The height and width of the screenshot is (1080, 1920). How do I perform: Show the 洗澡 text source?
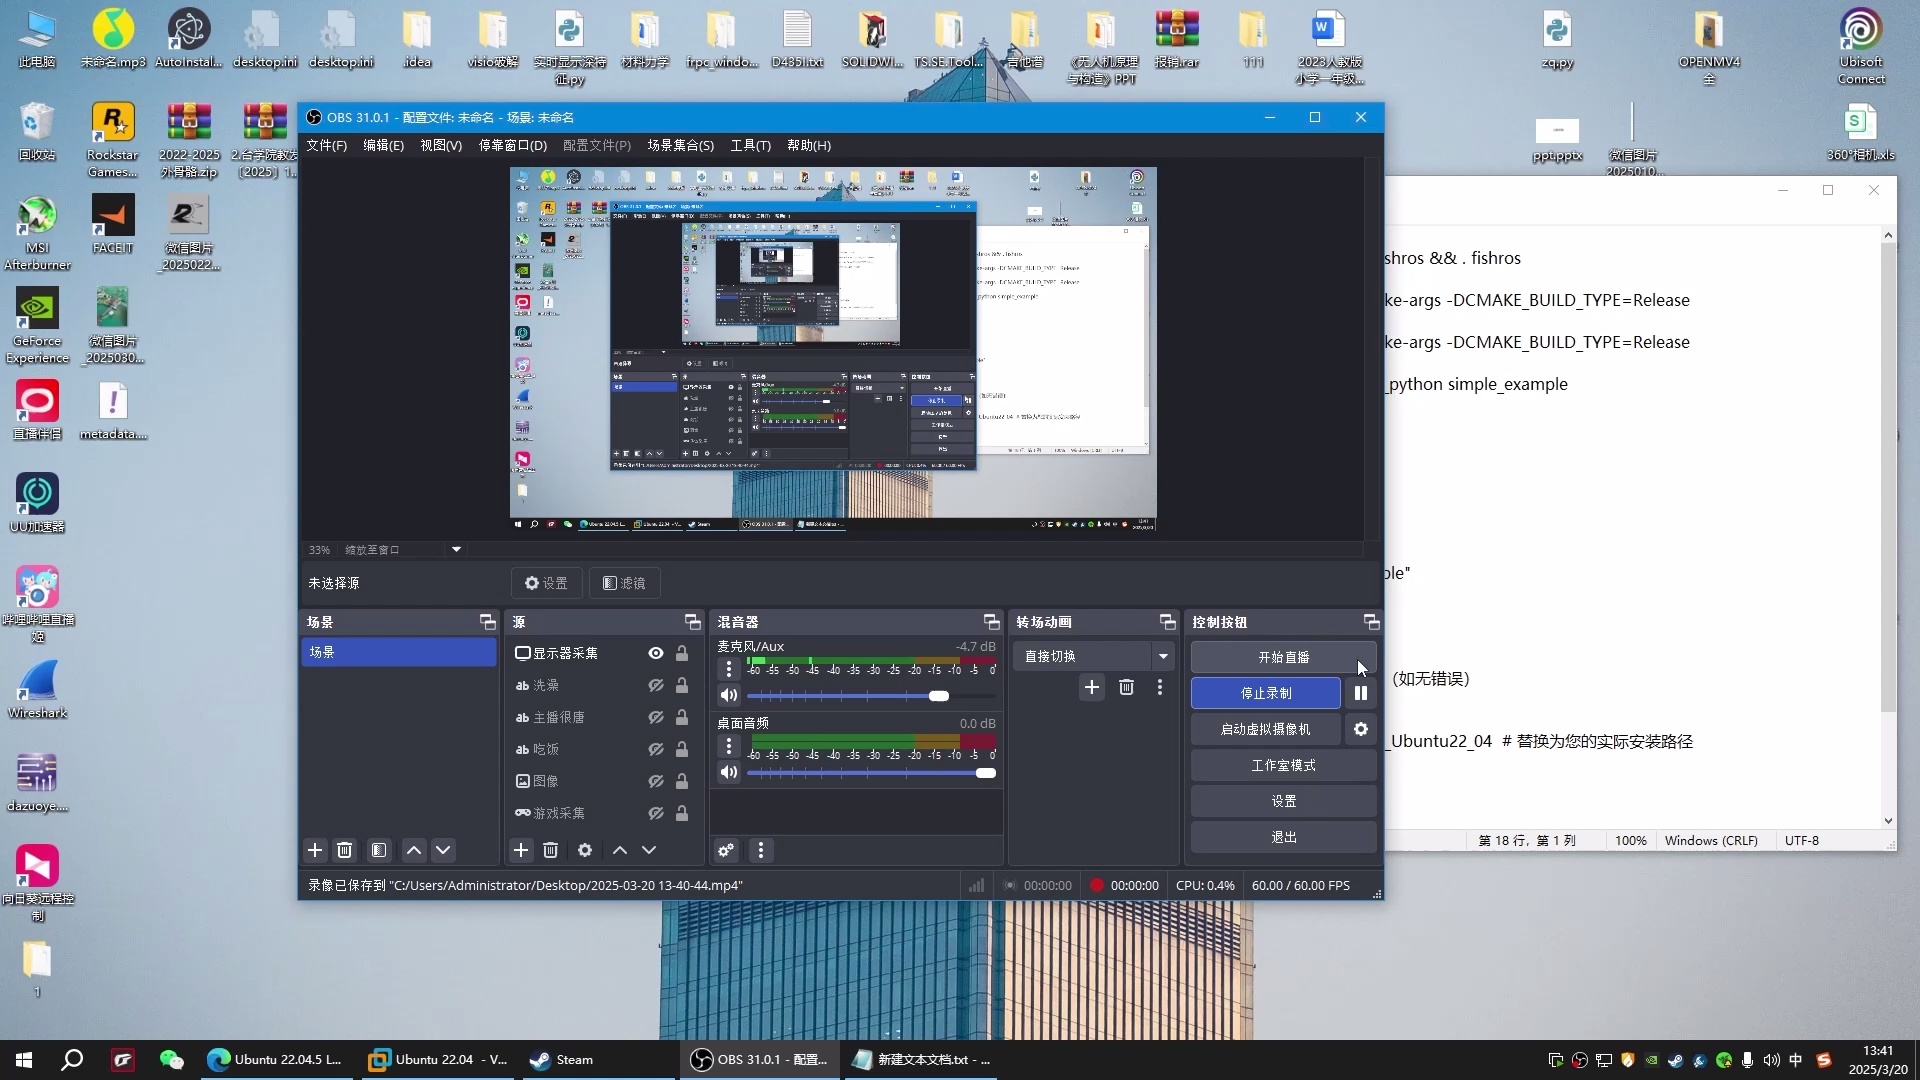655,685
